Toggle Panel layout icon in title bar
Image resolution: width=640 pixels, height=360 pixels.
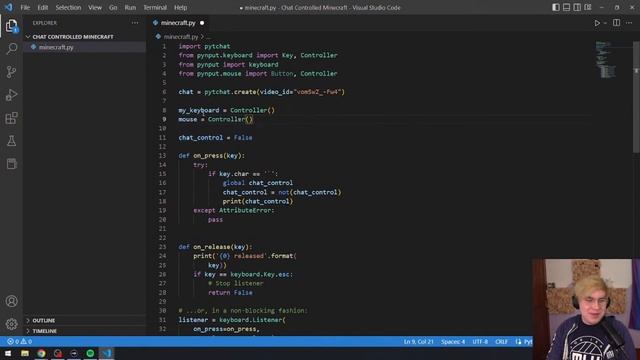click(567, 7)
